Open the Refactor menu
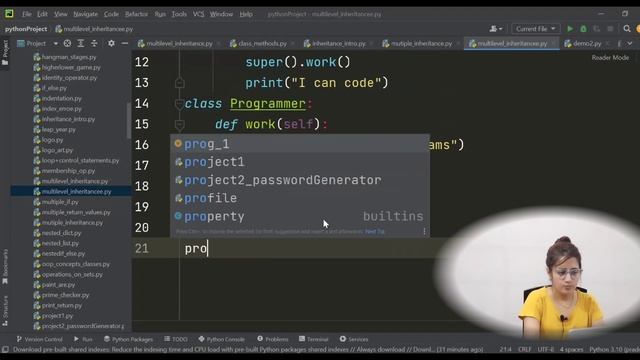 pyautogui.click(x=136, y=14)
